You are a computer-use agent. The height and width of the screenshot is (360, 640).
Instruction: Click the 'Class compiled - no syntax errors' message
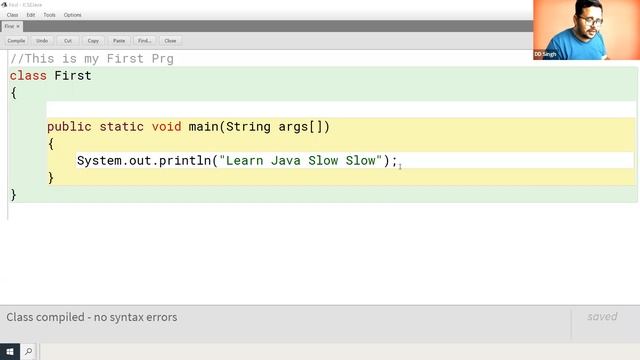pyautogui.click(x=92, y=317)
